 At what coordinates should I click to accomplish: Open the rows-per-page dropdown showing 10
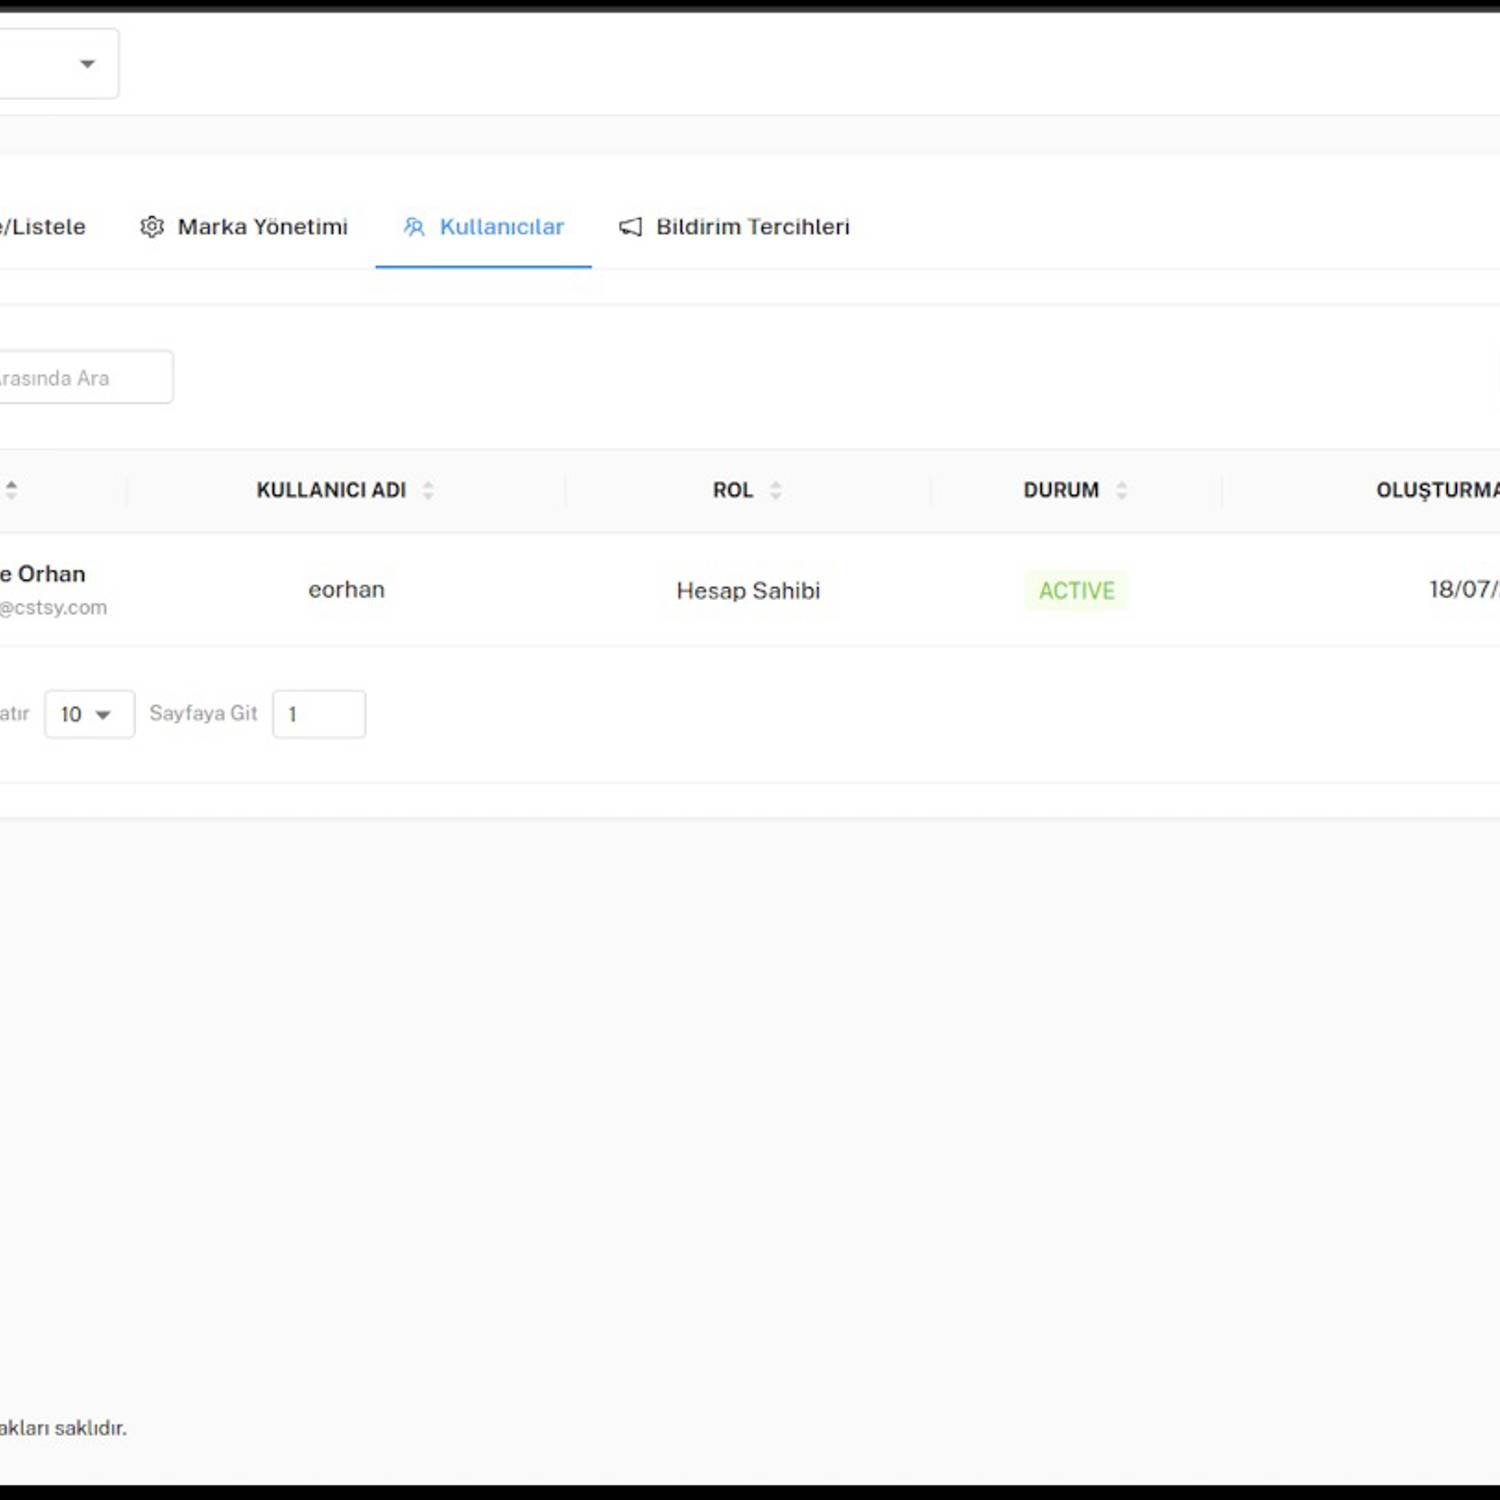(89, 714)
